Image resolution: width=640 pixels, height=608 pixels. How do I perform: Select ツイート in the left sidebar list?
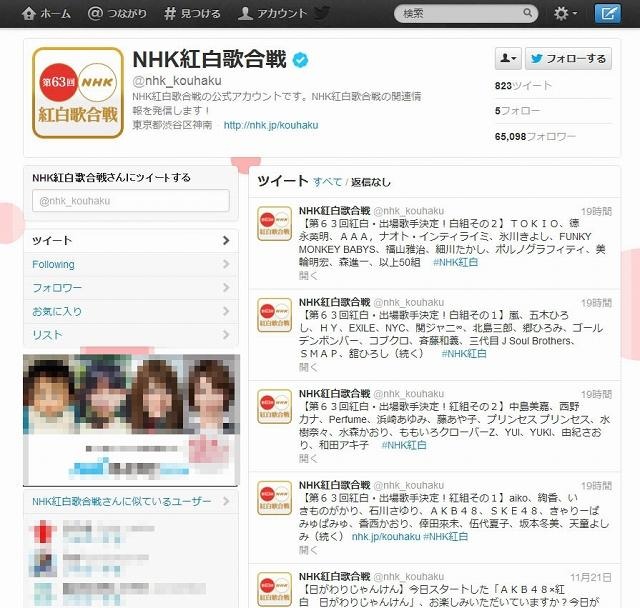pos(131,240)
